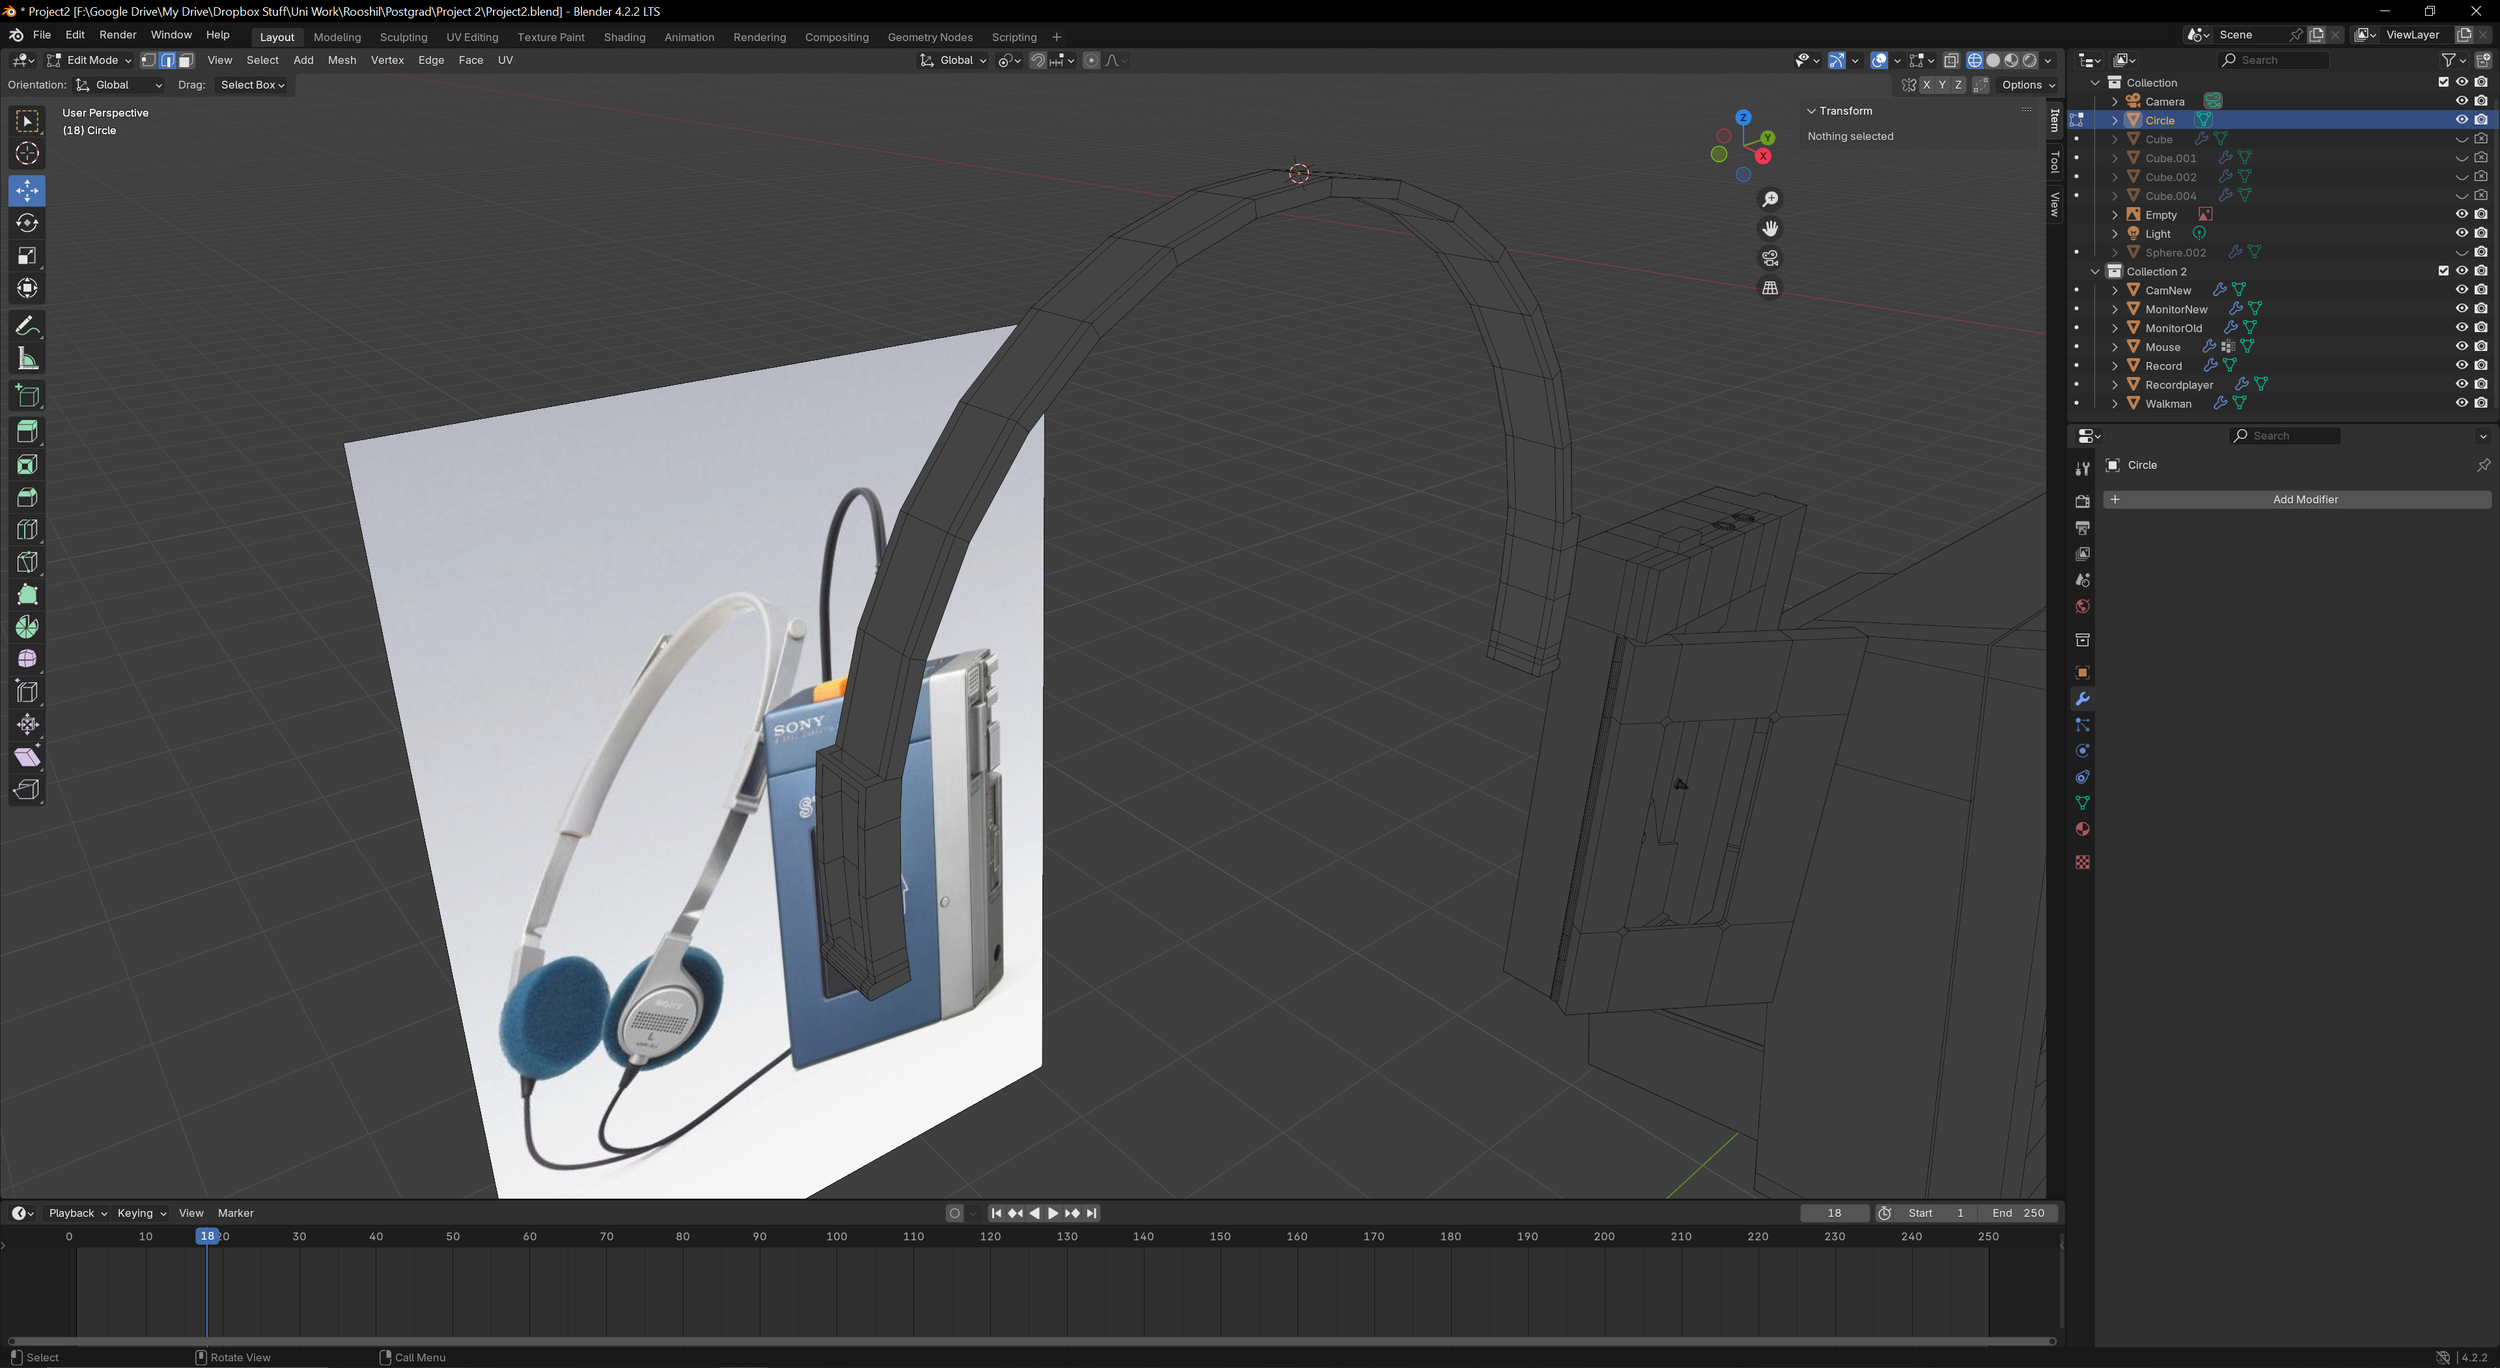Select the Measure tool
The height and width of the screenshot is (1368, 2500).
[x=27, y=357]
